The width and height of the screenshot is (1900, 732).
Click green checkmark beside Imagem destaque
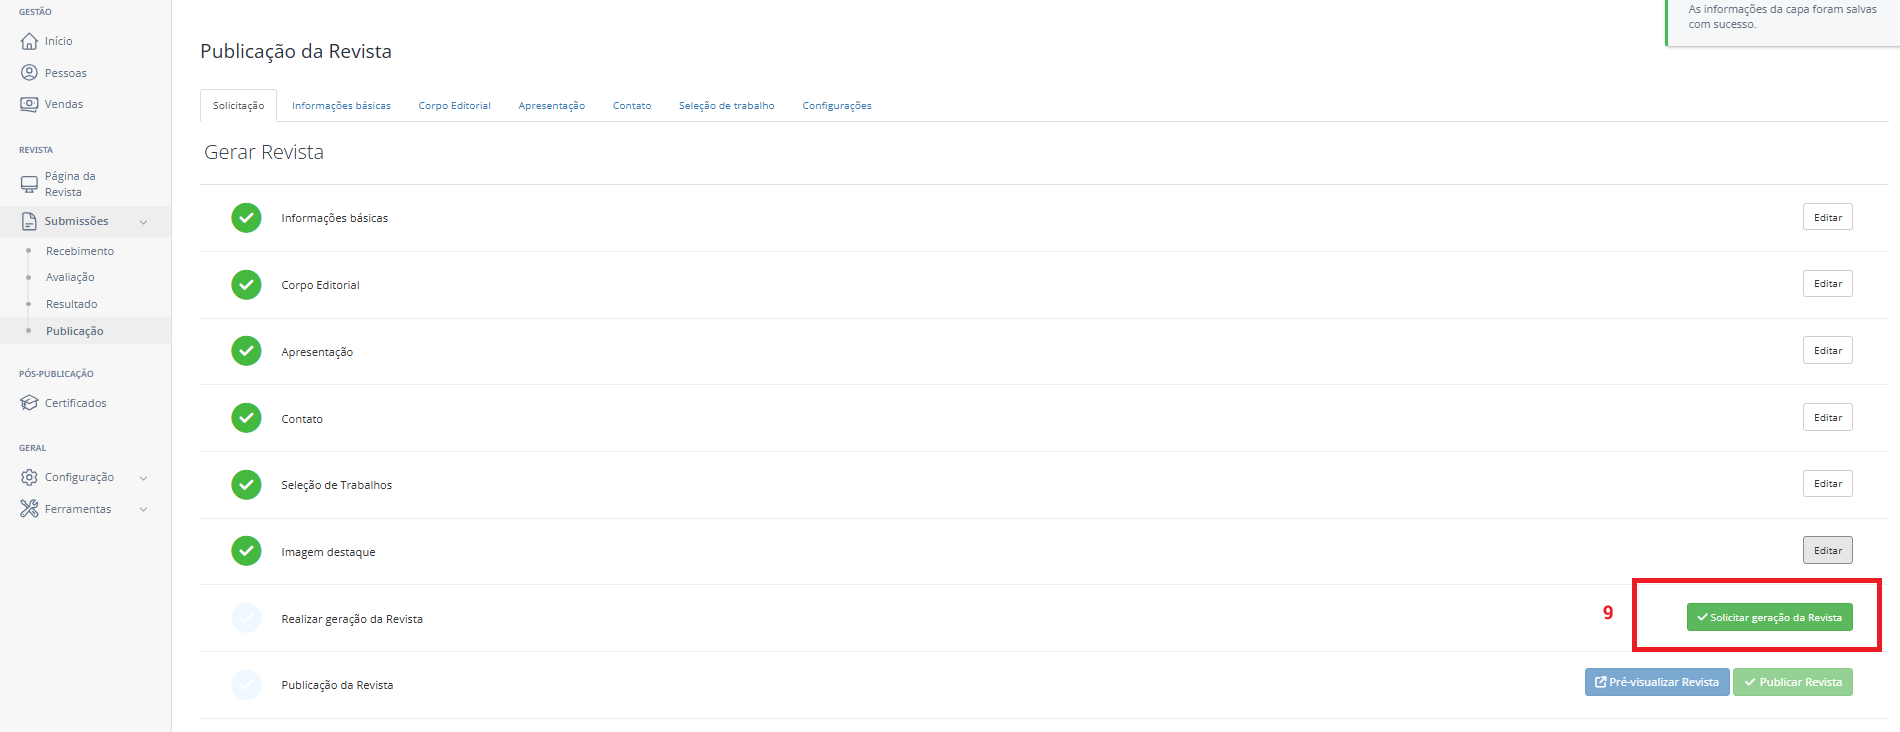pyautogui.click(x=246, y=551)
